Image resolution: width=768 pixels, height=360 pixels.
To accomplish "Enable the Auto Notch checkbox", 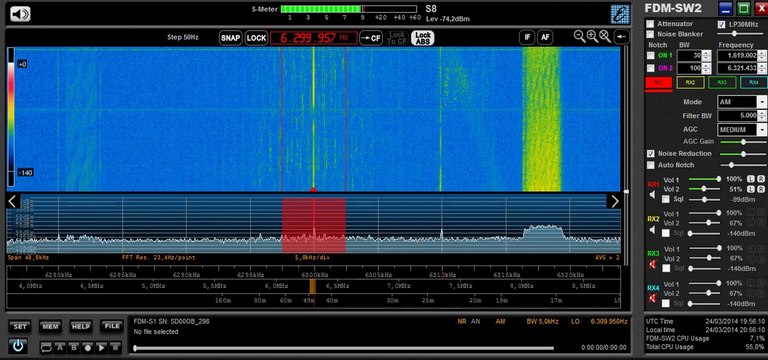I will [650, 165].
